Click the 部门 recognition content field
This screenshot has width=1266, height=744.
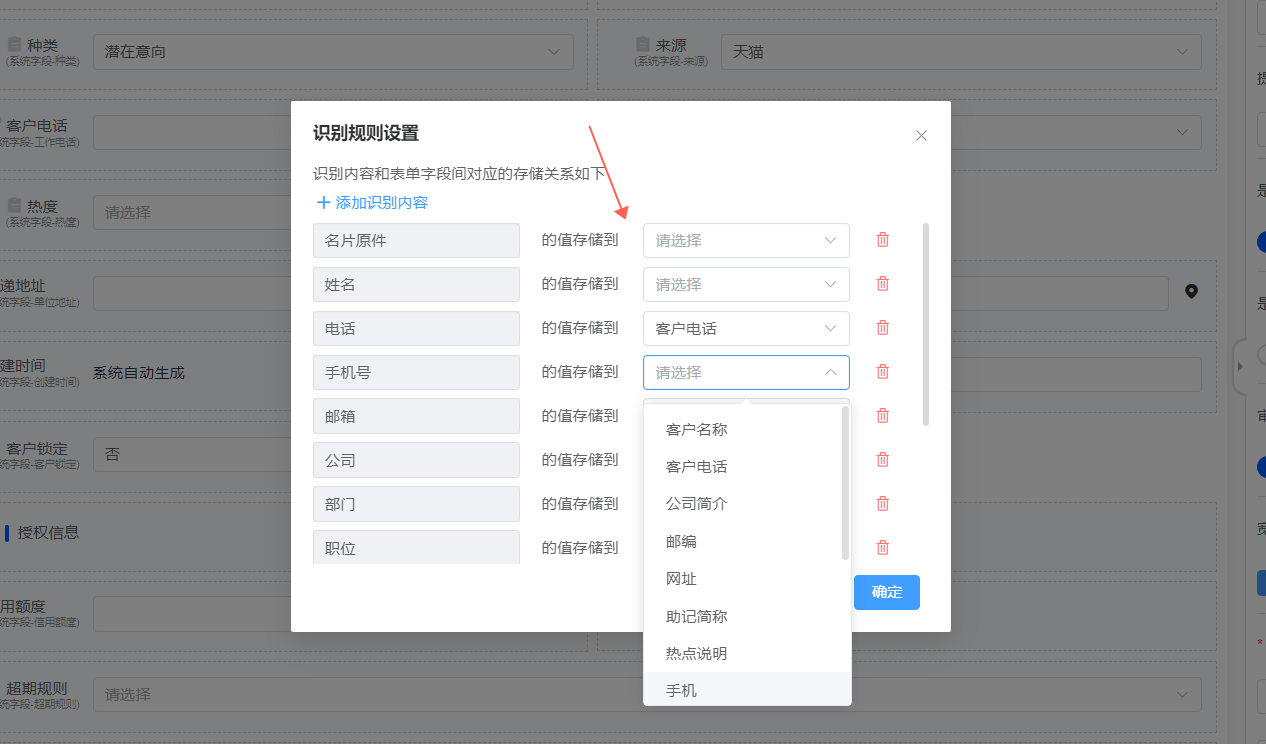416,504
